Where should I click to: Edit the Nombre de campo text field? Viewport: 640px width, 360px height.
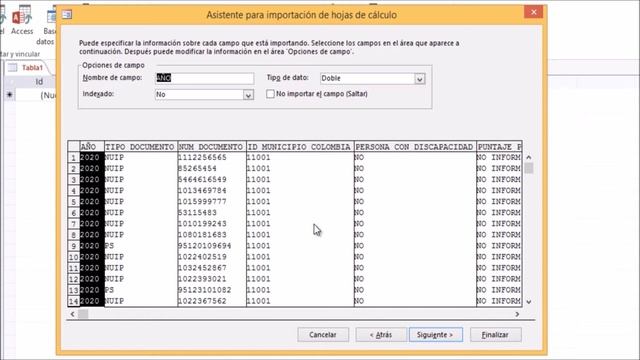(x=204, y=78)
